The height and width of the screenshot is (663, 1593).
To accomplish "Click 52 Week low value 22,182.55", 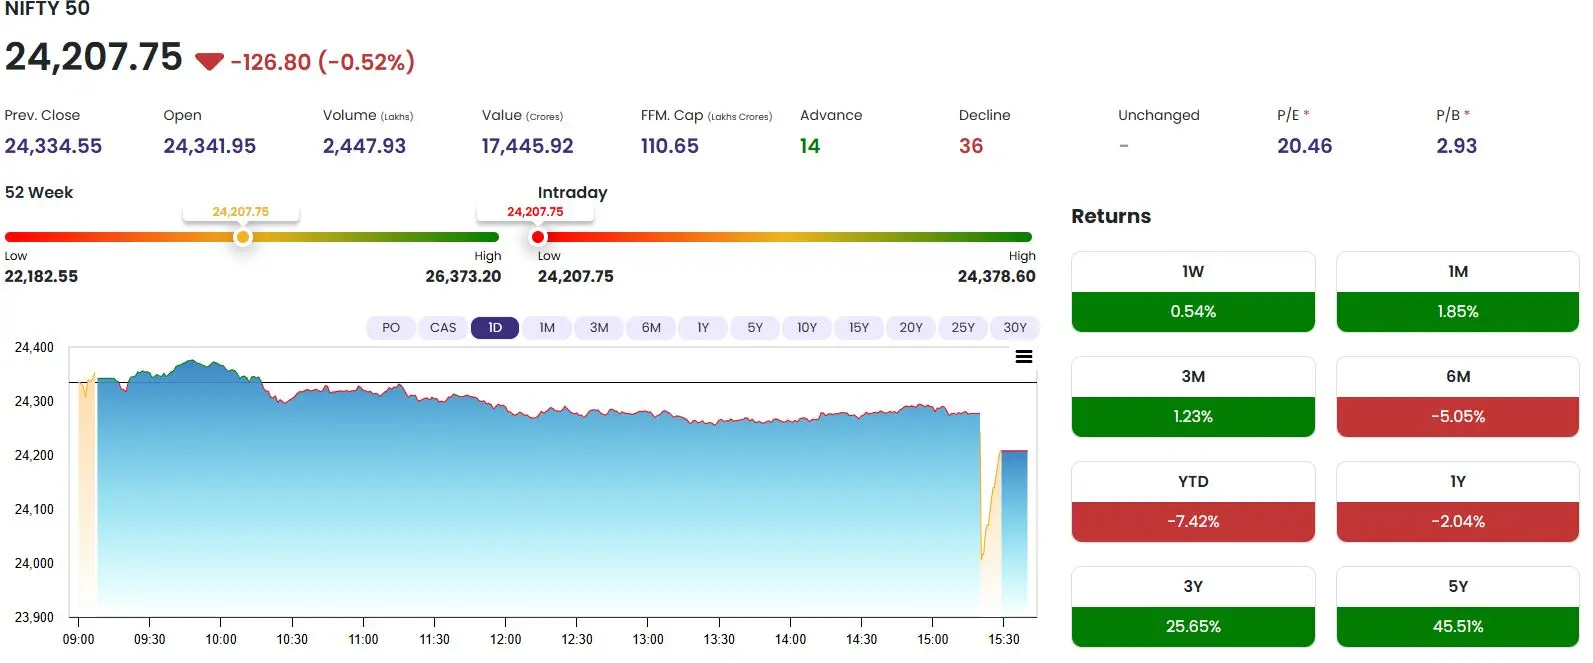I will pyautogui.click(x=41, y=276).
